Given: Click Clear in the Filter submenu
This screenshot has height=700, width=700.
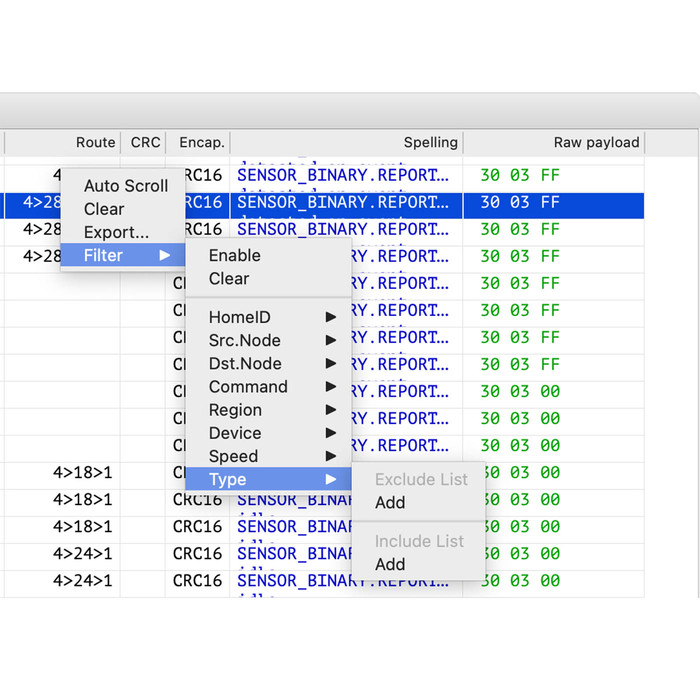Looking at the screenshot, I should (x=229, y=279).
